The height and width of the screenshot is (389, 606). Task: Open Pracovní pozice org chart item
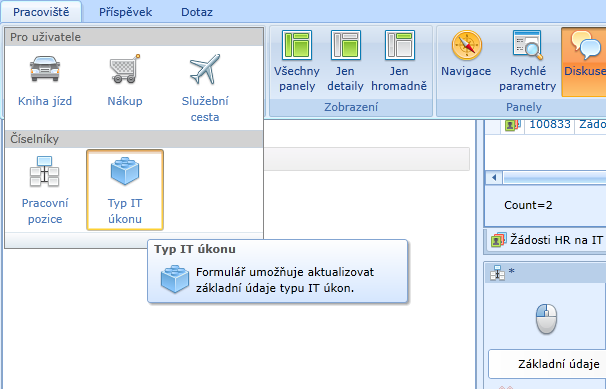tap(45, 190)
